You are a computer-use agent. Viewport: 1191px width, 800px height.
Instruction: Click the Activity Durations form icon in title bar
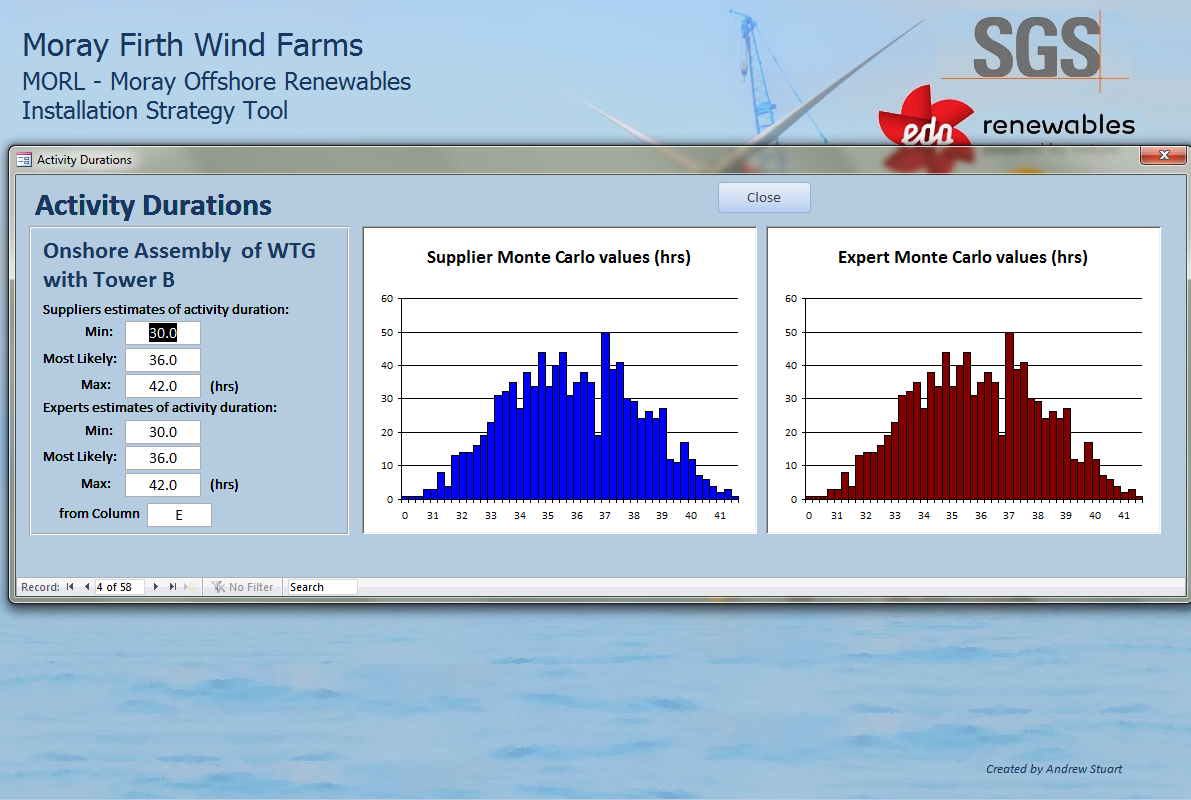24,160
